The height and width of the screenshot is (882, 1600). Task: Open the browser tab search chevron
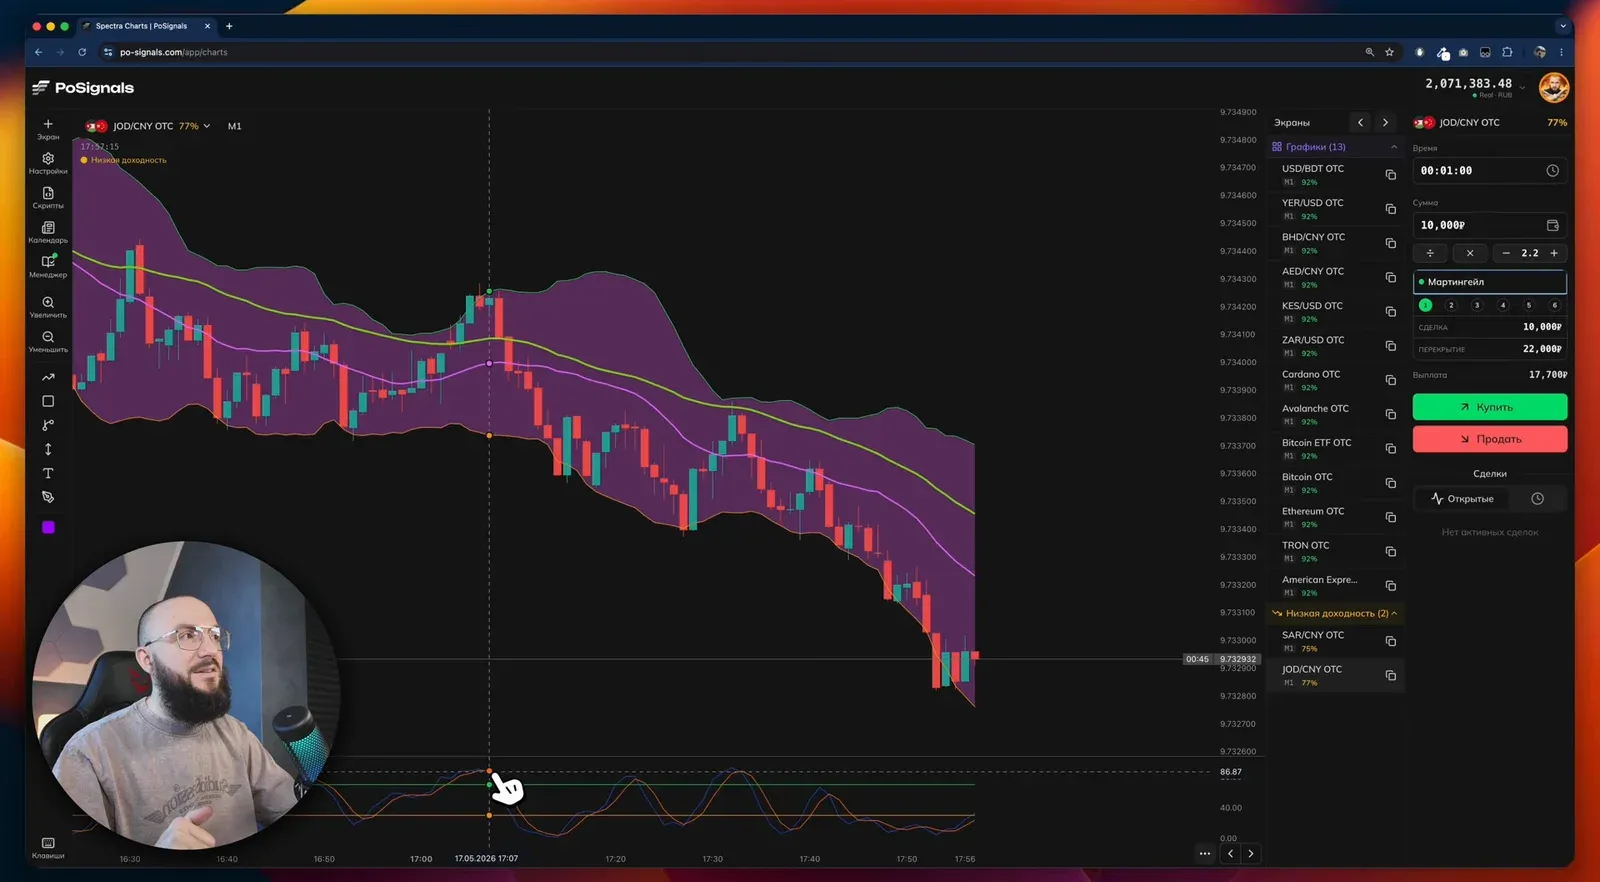[x=1562, y=26]
